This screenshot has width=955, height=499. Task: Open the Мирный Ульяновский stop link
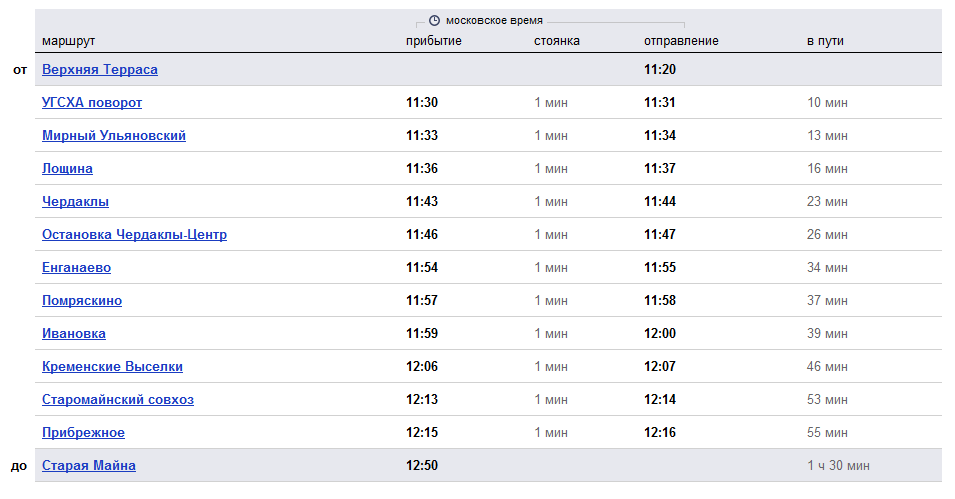pyautogui.click(x=114, y=135)
